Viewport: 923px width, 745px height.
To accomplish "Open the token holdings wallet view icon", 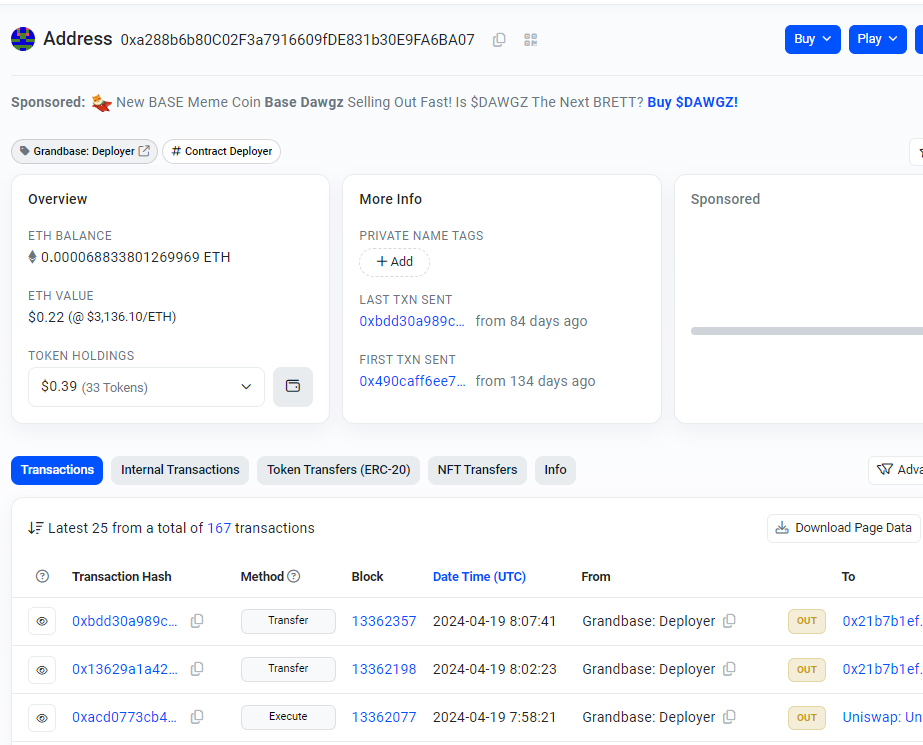I will pyautogui.click(x=293, y=387).
